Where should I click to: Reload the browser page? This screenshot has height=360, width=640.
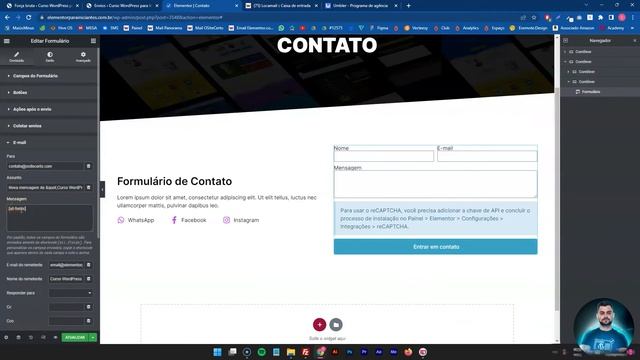(29, 18)
